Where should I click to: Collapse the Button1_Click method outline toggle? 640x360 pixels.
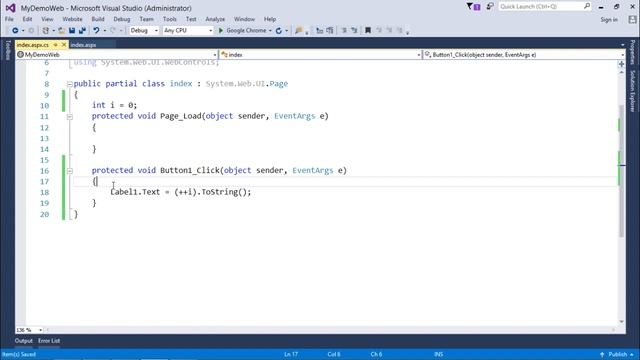(x=69, y=171)
